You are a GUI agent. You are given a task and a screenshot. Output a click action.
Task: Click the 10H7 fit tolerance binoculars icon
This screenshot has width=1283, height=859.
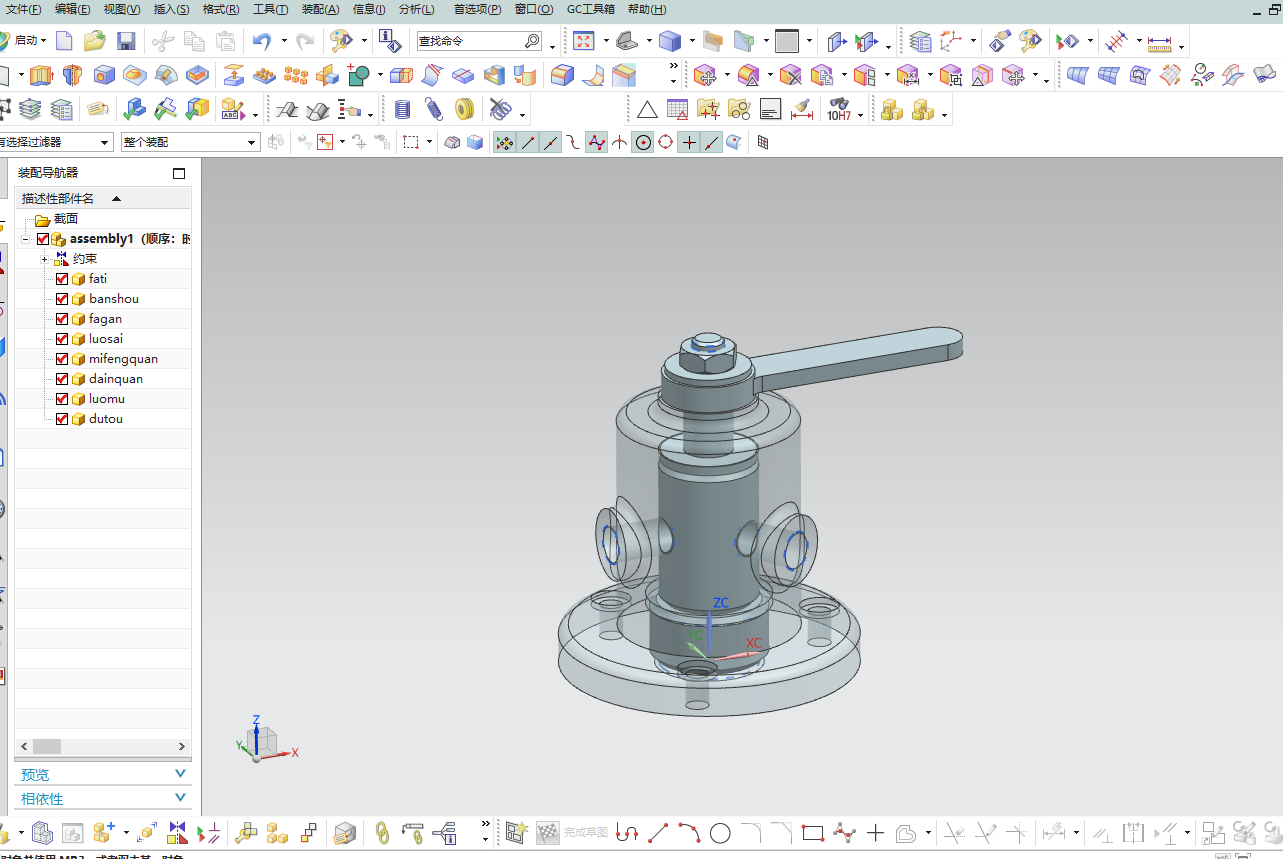(839, 109)
